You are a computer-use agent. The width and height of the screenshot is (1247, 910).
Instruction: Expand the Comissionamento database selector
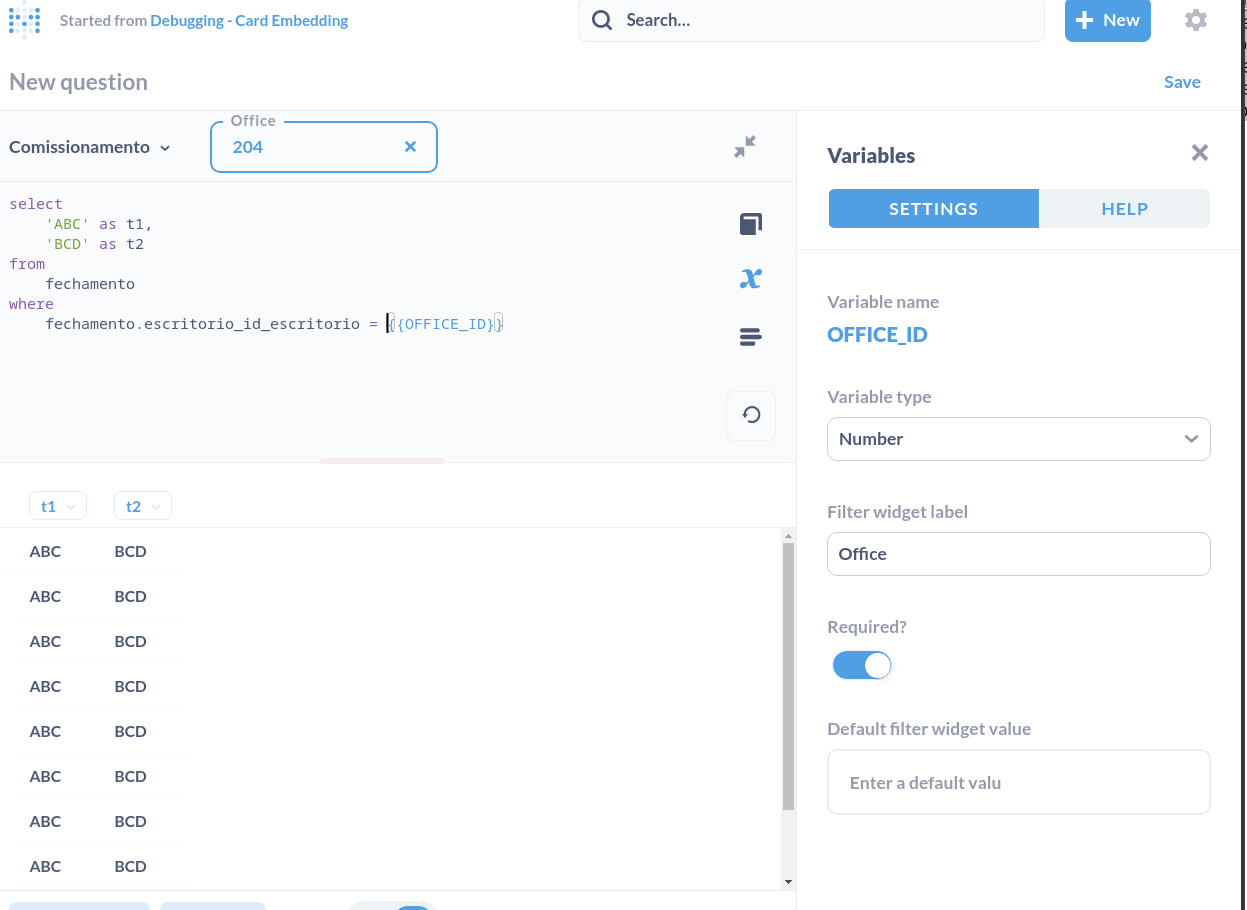click(x=89, y=146)
